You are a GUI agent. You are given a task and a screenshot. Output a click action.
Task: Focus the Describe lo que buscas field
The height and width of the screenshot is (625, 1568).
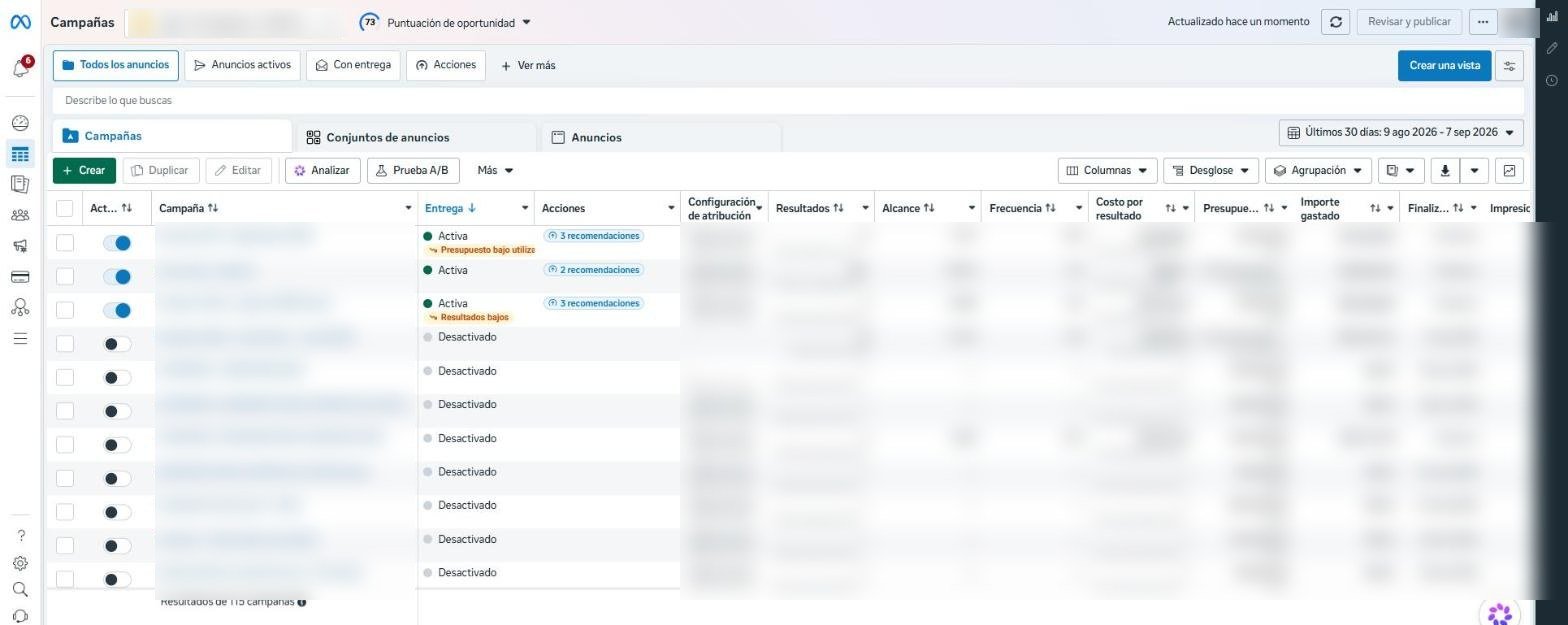(x=788, y=100)
